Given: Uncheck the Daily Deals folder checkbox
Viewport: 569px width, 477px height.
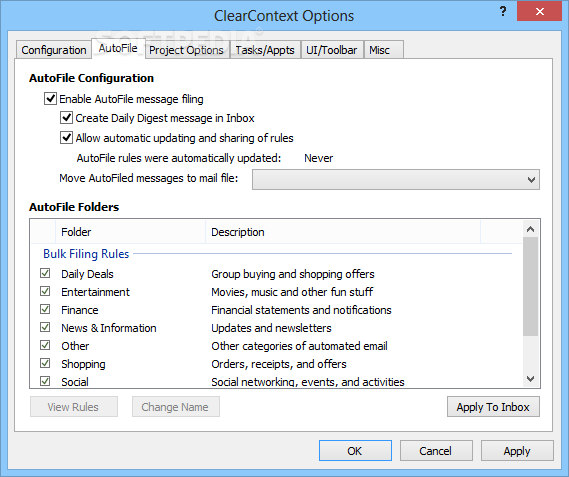Looking at the screenshot, I should pos(45,273).
